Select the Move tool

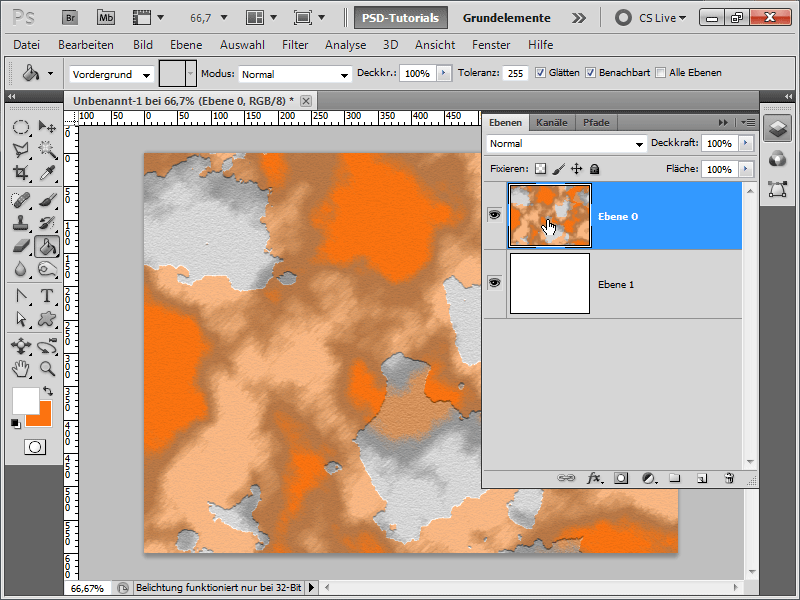pos(47,126)
